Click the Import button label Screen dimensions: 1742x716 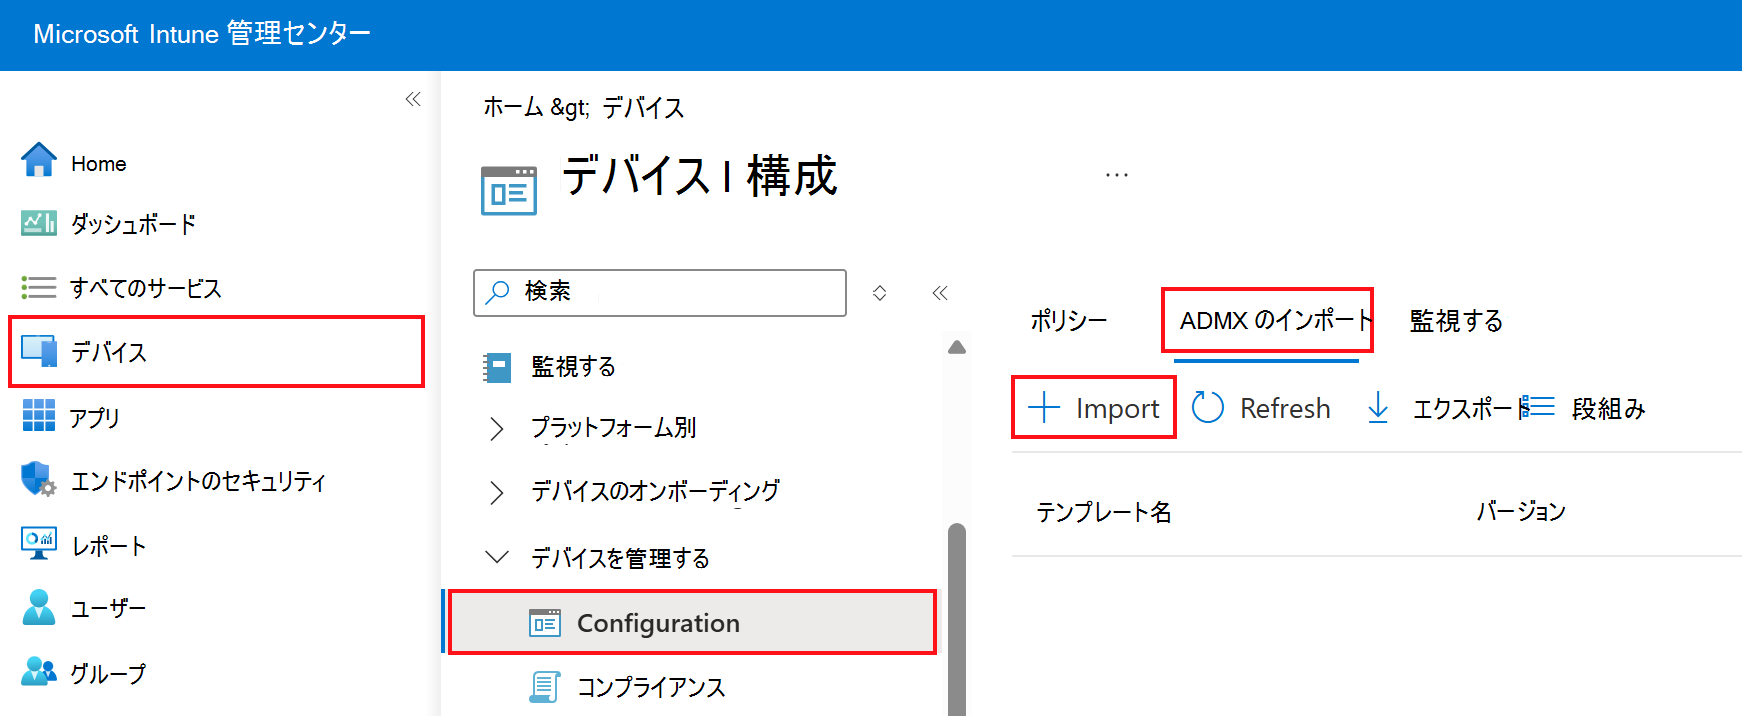click(x=1117, y=409)
